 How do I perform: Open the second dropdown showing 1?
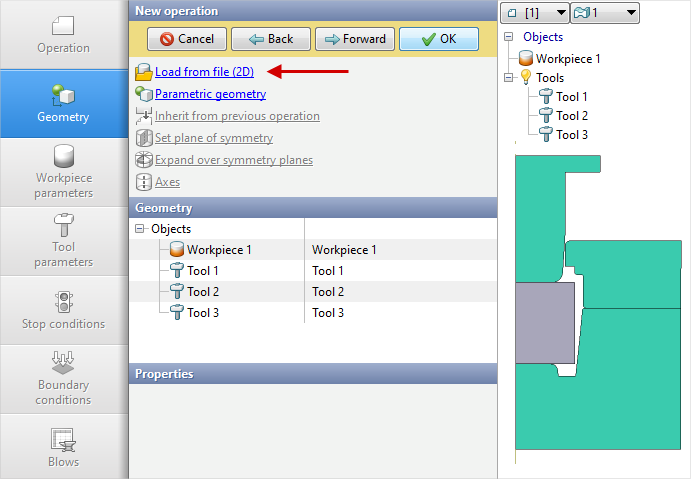click(604, 12)
